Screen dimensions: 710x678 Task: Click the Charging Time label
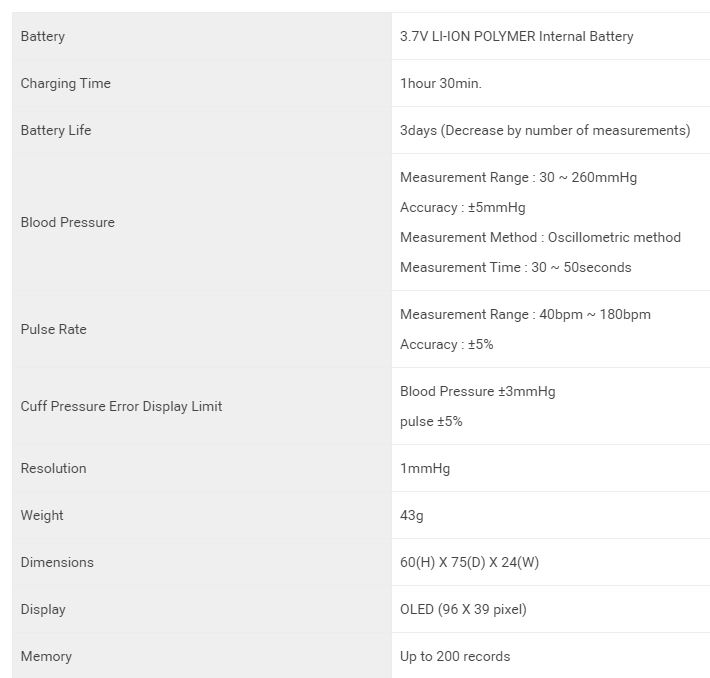[x=66, y=83]
